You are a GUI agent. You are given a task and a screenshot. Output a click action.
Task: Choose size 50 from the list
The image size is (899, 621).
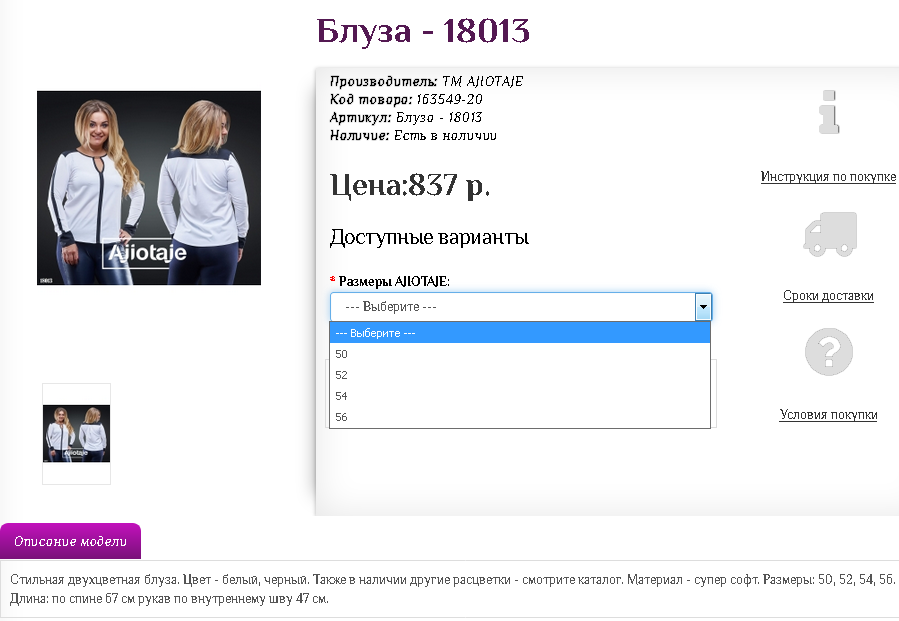[x=520, y=354]
